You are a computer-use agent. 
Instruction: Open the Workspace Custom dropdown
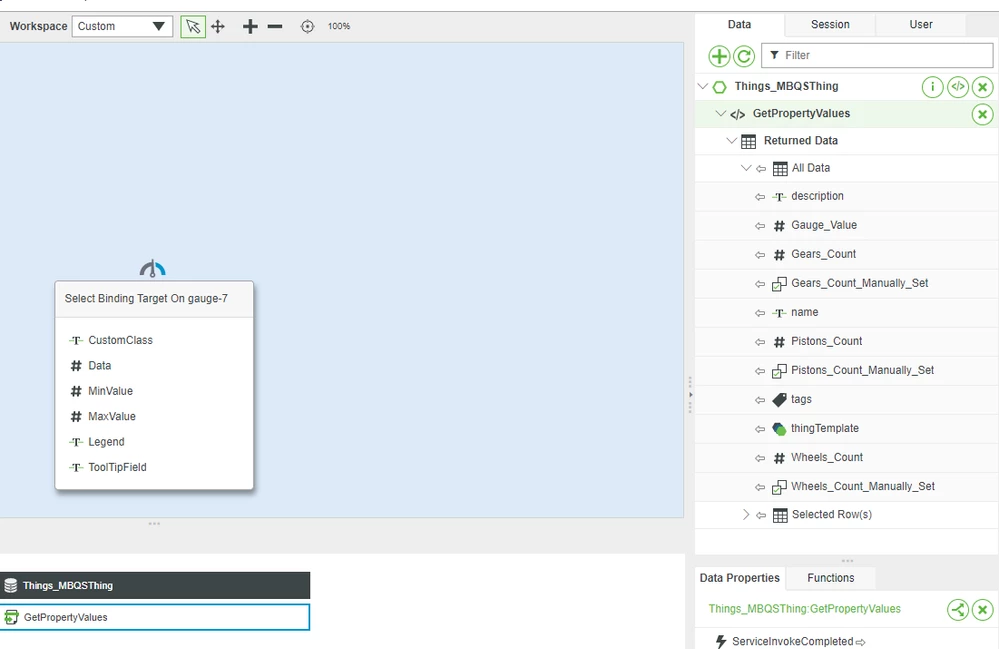coord(122,27)
